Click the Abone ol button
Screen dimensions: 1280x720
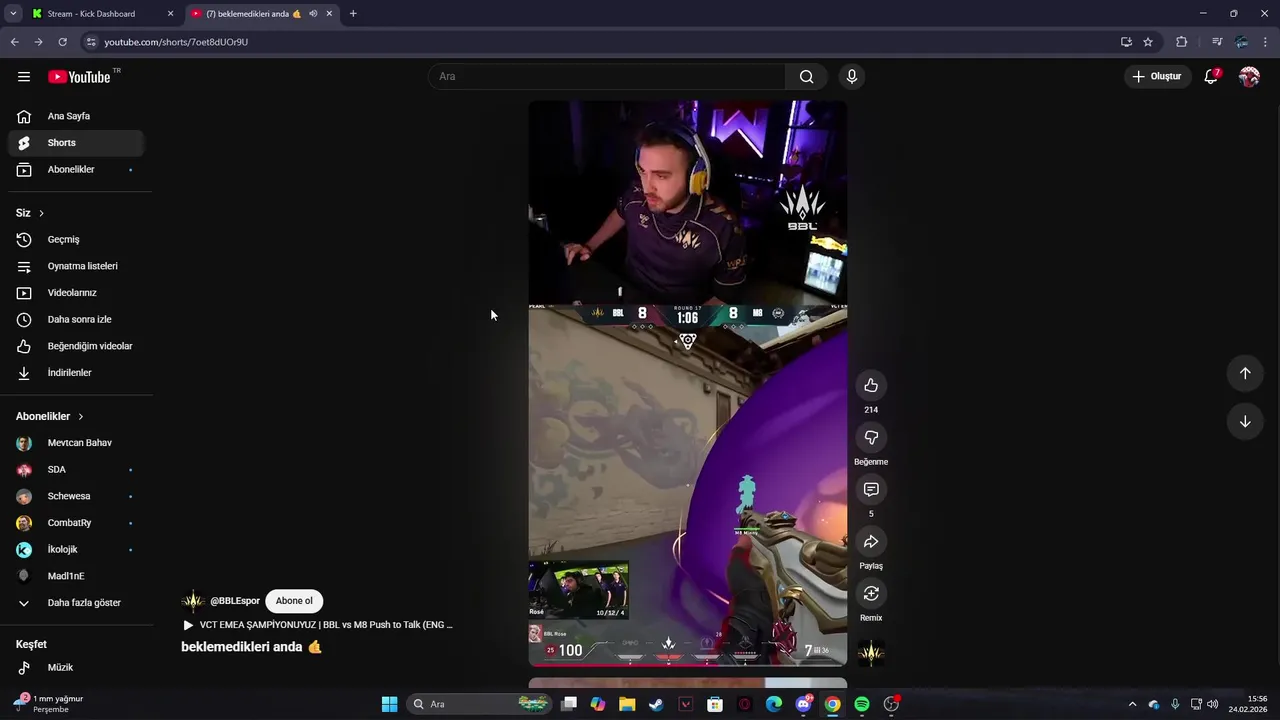point(294,601)
